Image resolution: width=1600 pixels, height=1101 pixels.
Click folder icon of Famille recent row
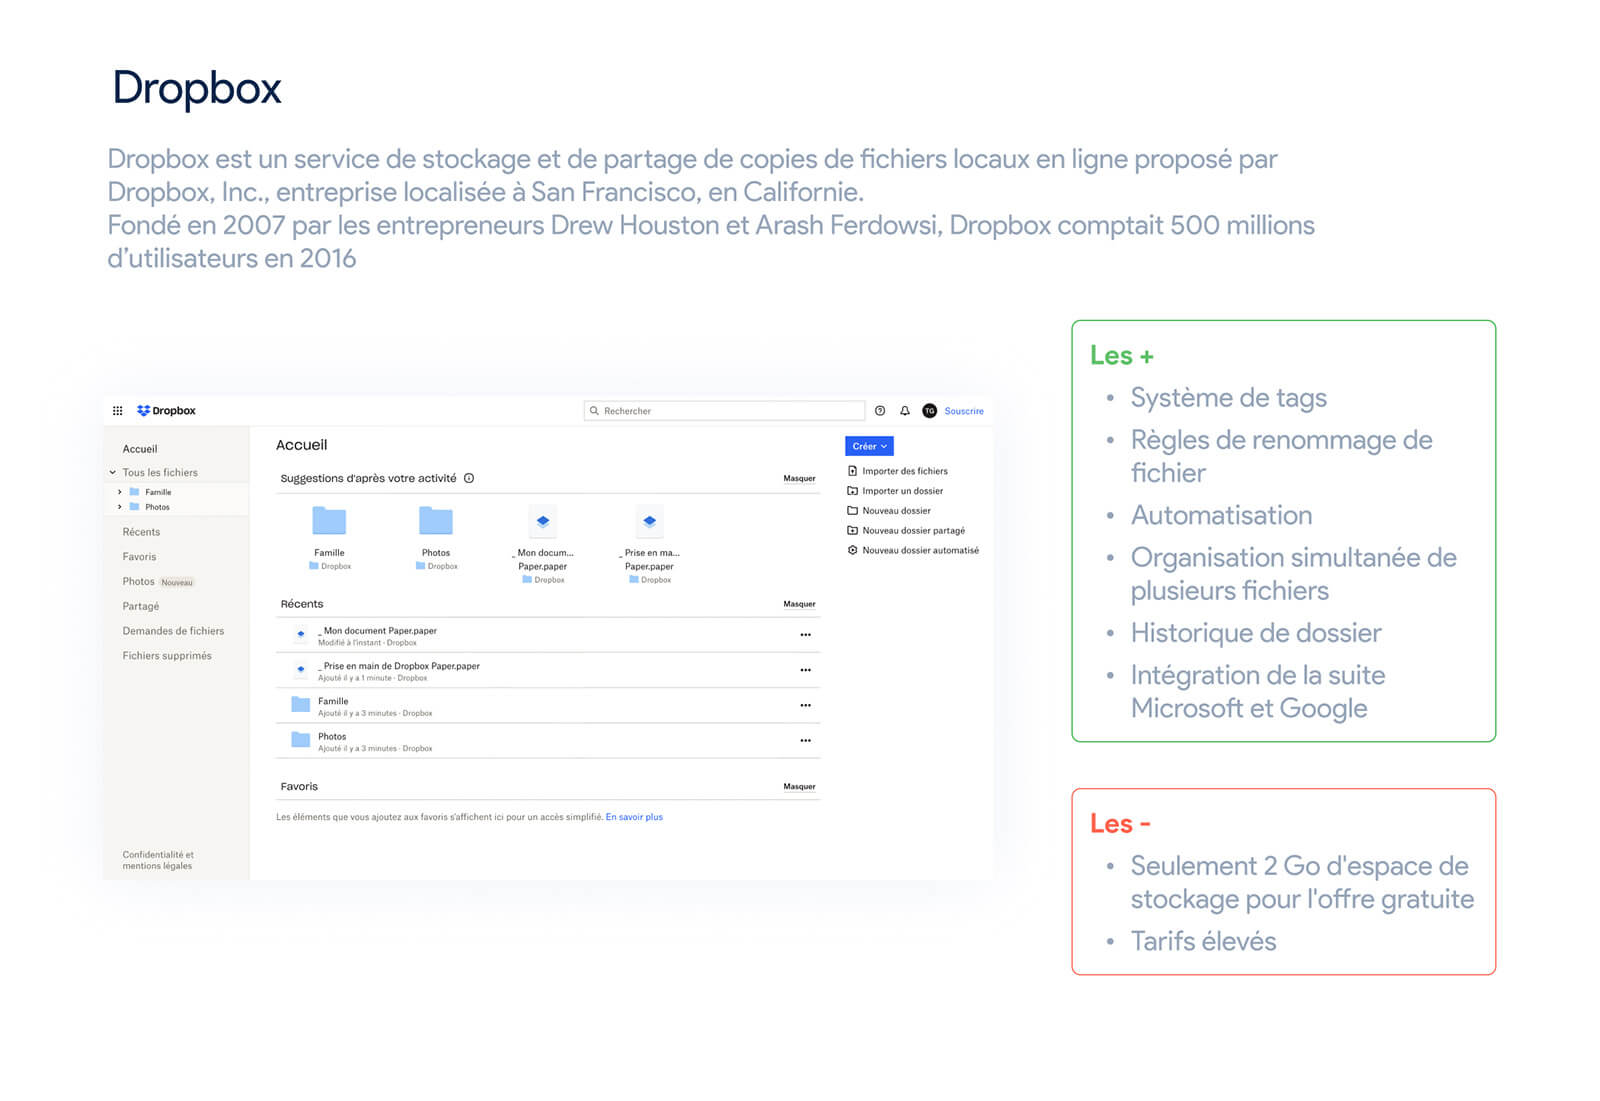coord(300,705)
